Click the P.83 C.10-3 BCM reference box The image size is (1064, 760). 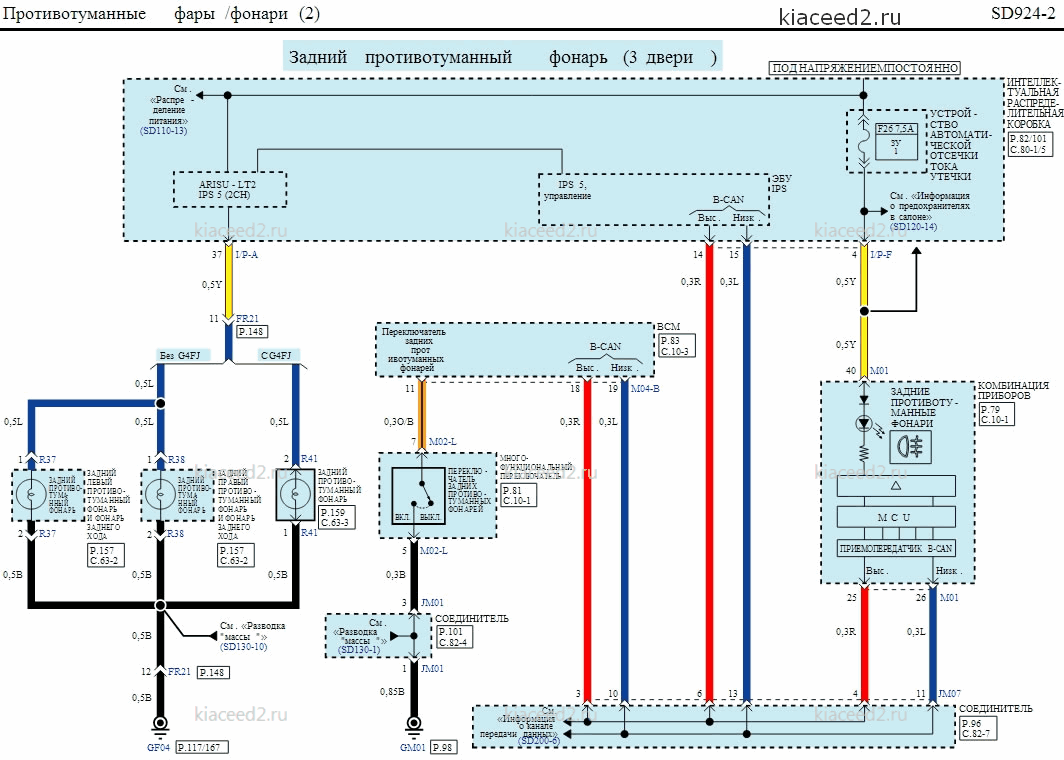(677, 346)
